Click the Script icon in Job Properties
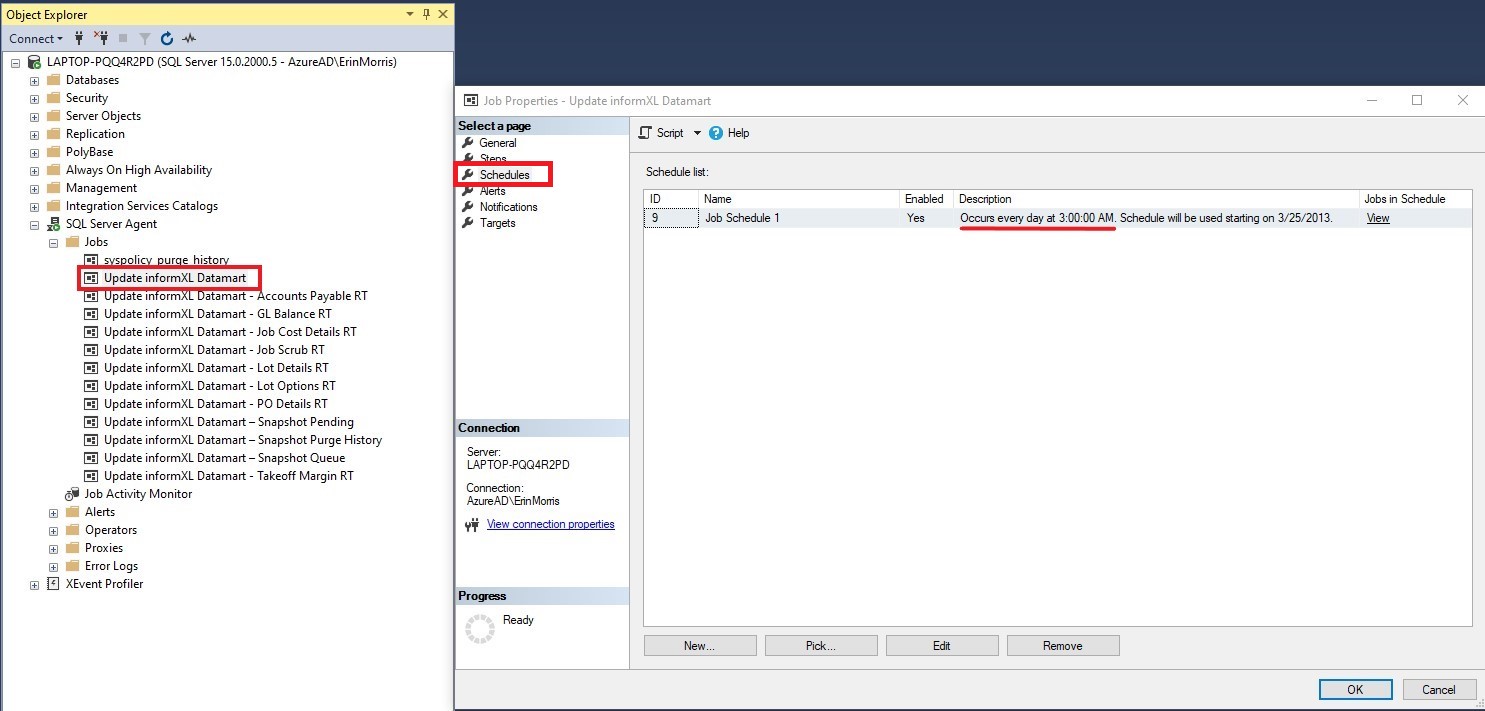The height and width of the screenshot is (711, 1485). tap(646, 133)
